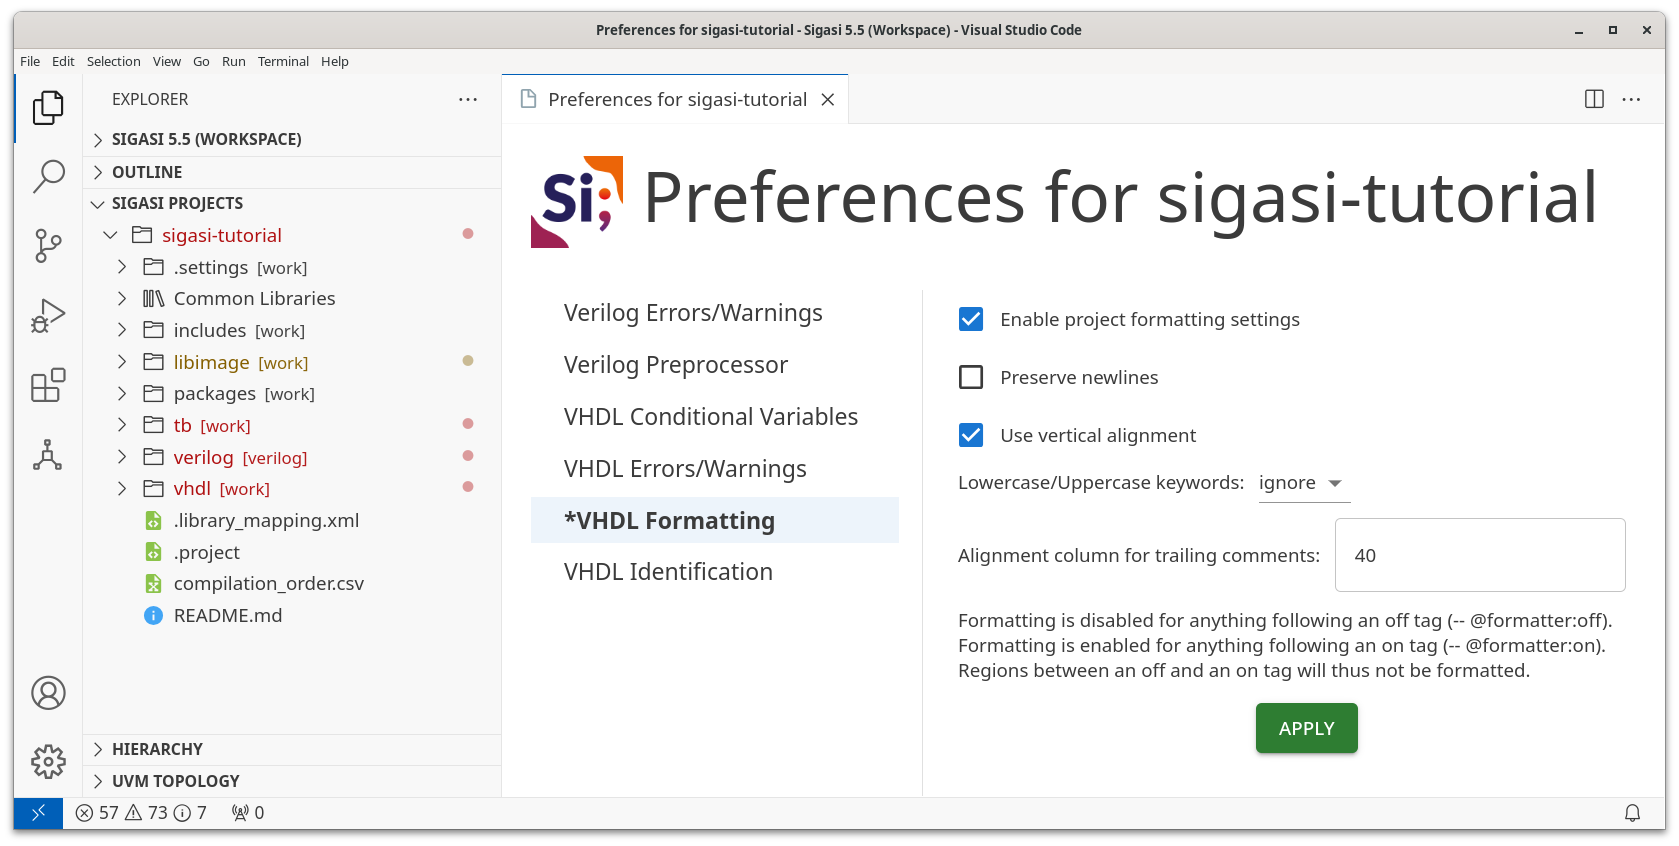
Task: Click the Common Libraries library icon
Action: tap(153, 299)
